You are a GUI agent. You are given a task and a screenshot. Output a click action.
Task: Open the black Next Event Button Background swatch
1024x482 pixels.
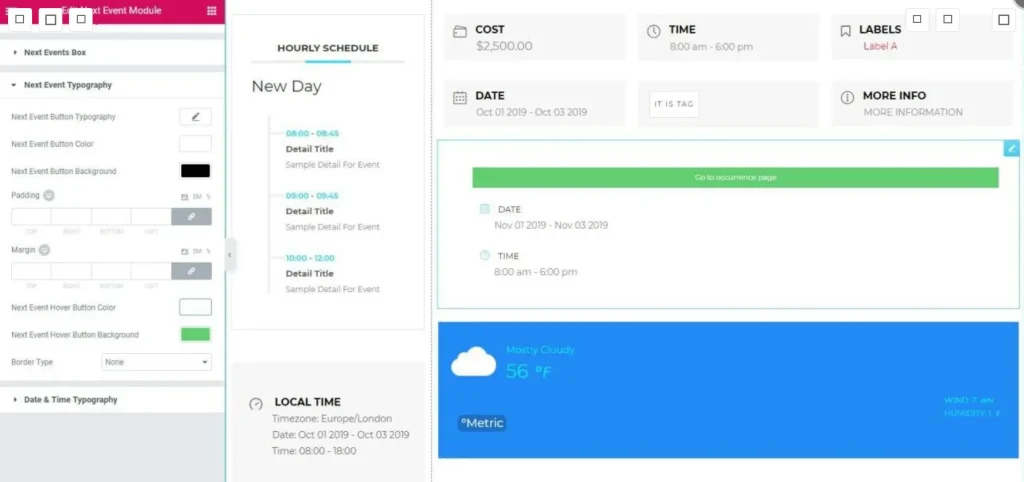tap(195, 171)
